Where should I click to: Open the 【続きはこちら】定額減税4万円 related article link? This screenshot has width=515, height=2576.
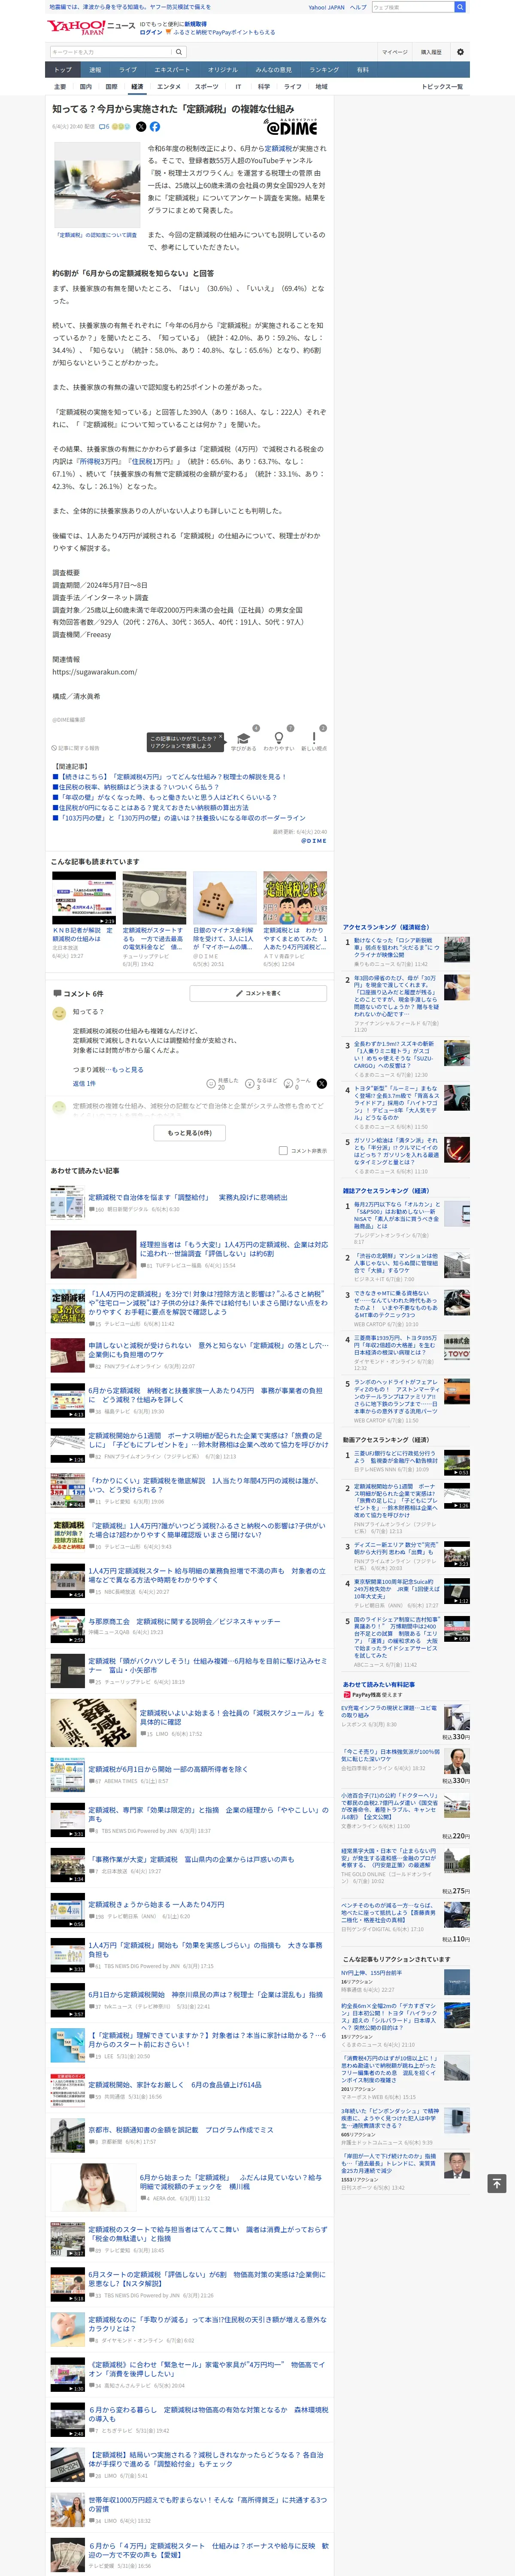[x=171, y=777]
